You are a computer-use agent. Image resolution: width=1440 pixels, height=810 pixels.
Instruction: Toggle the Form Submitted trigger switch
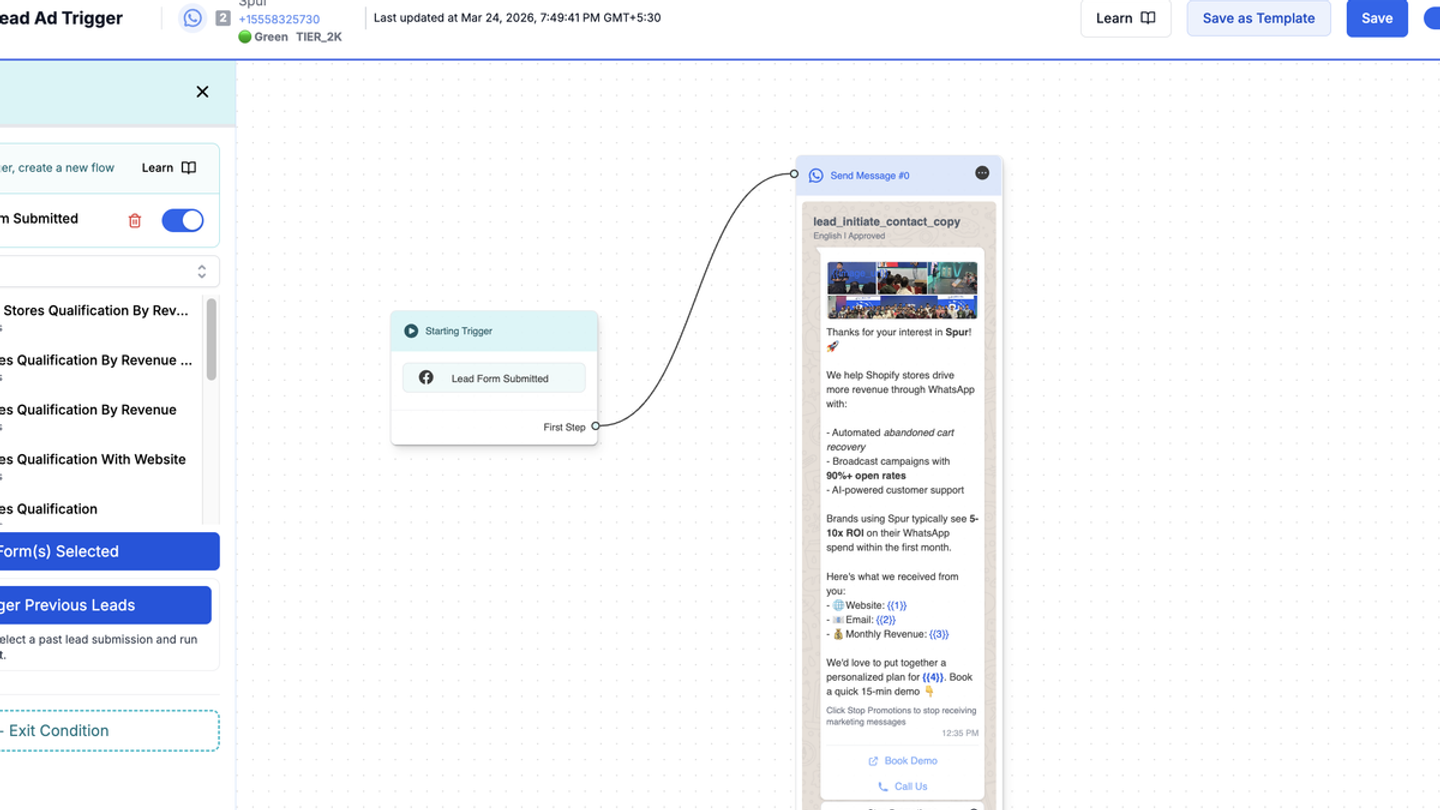coord(183,220)
